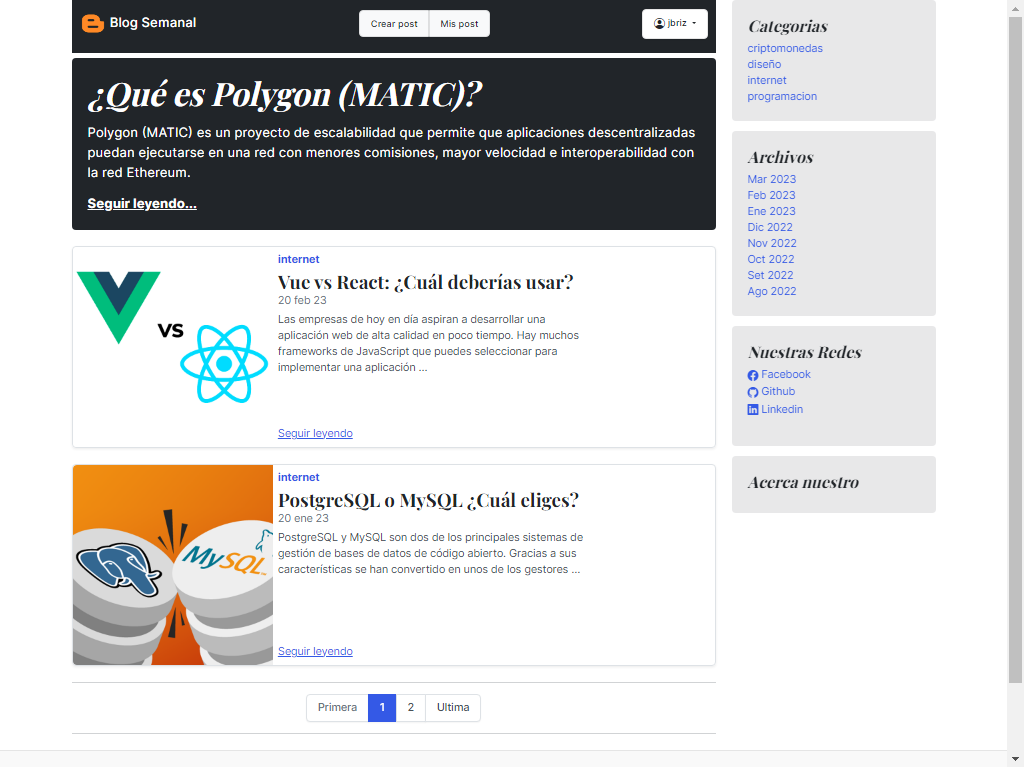
Task: Open the Crear post page
Action: 393,23
